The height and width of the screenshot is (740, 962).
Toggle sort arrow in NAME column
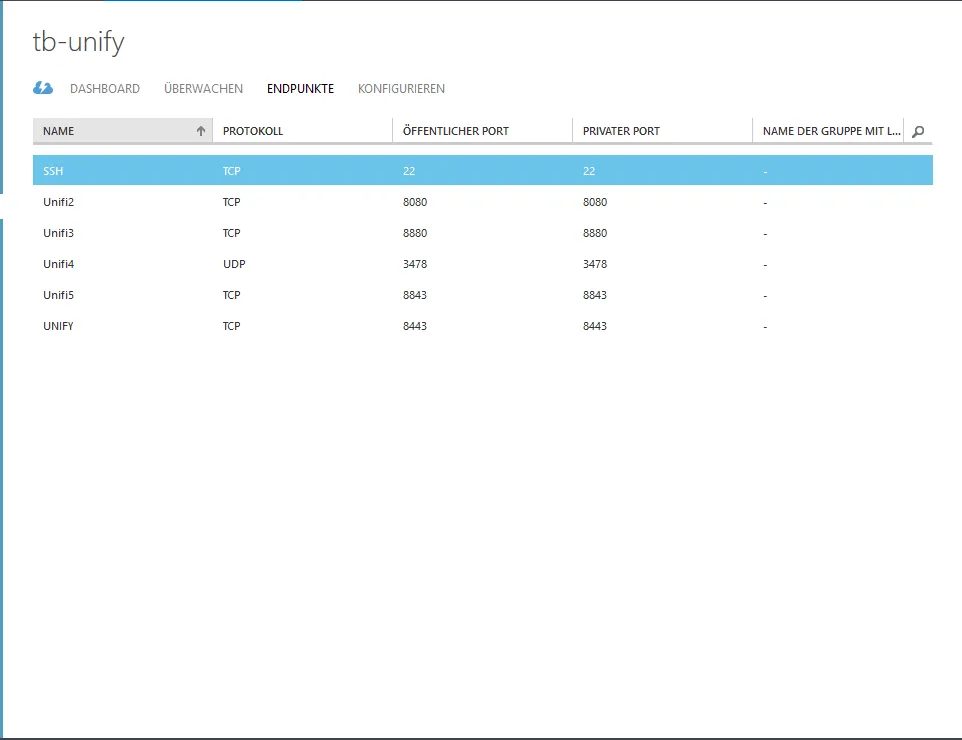coord(201,131)
